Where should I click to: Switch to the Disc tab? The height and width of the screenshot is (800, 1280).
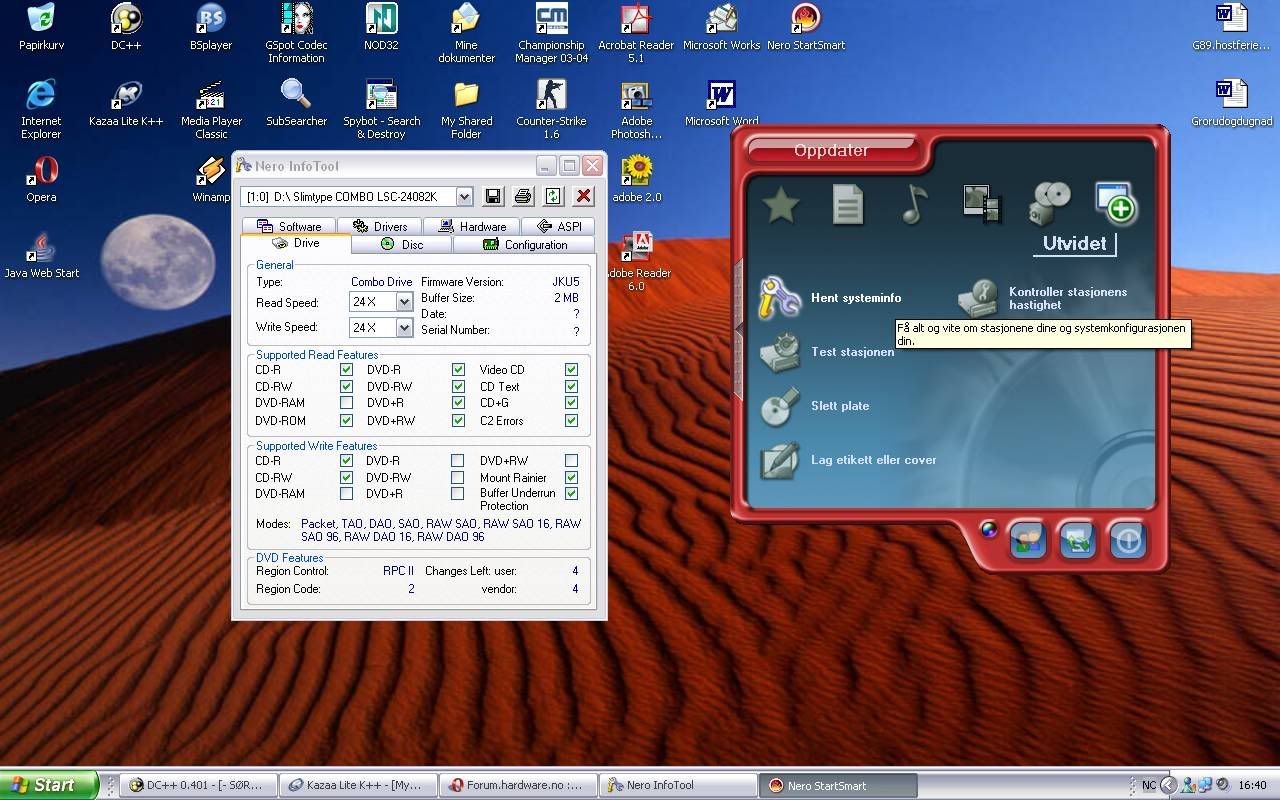[x=402, y=244]
